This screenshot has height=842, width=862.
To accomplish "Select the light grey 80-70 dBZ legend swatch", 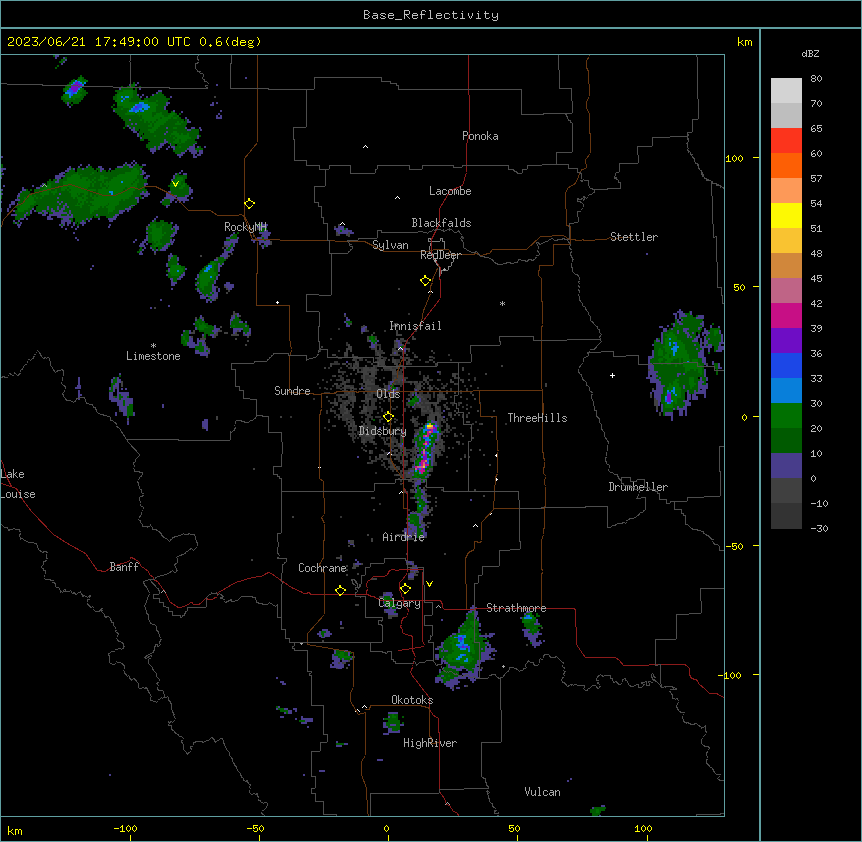I will (x=786, y=91).
